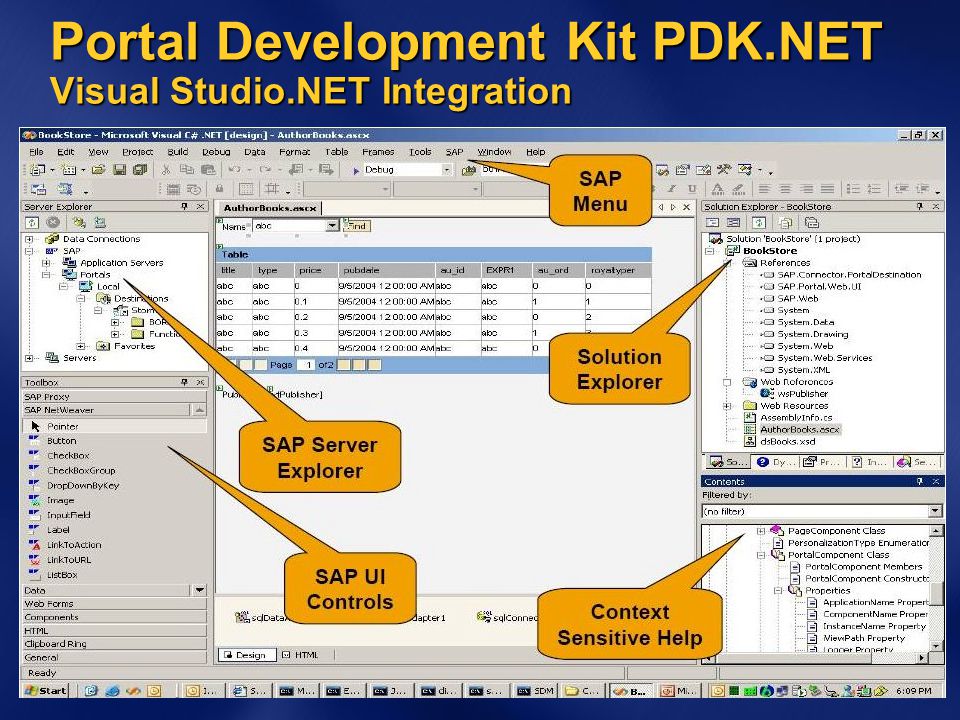Click the Connect to Server icon in Server Explorer
Screen dimensions: 960x720
pyautogui.click(x=100, y=222)
